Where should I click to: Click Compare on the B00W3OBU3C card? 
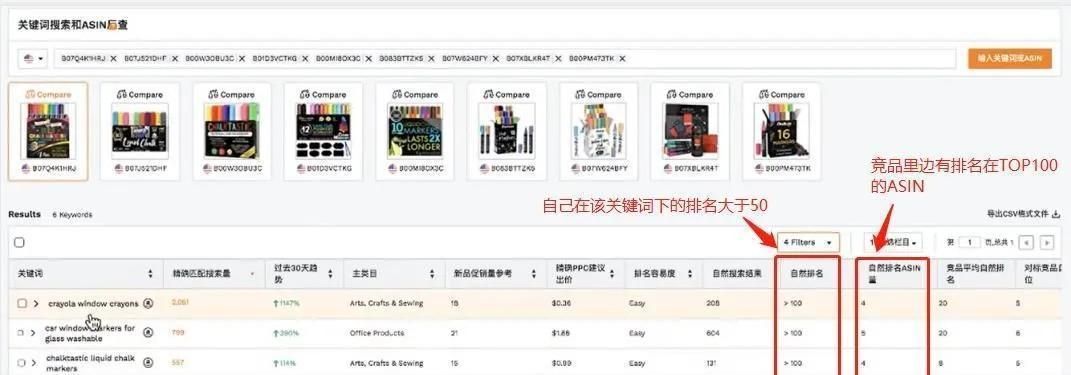coord(232,94)
